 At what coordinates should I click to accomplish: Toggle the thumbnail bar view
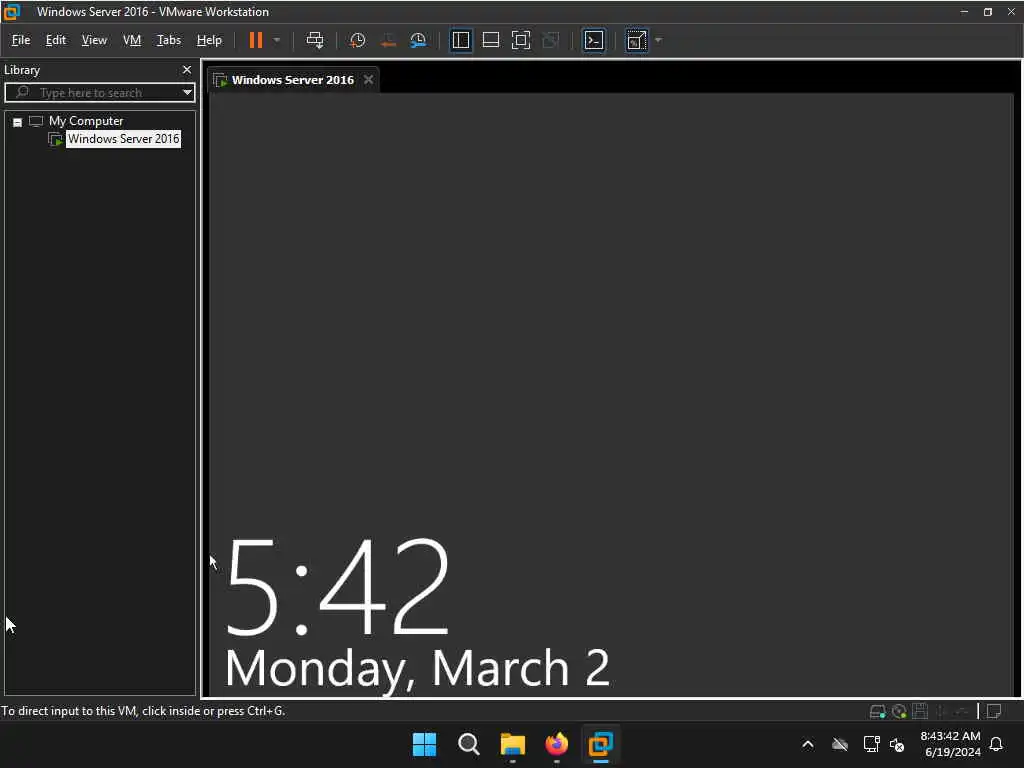click(x=491, y=40)
